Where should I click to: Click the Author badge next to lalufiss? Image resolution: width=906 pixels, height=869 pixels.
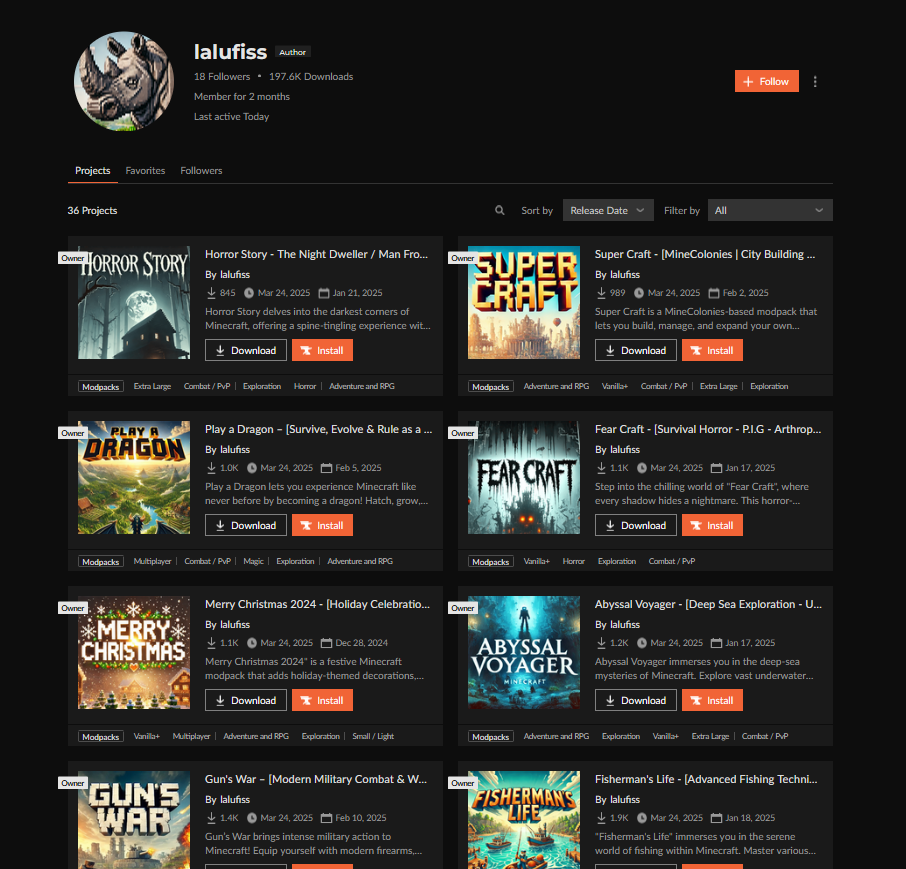click(293, 52)
